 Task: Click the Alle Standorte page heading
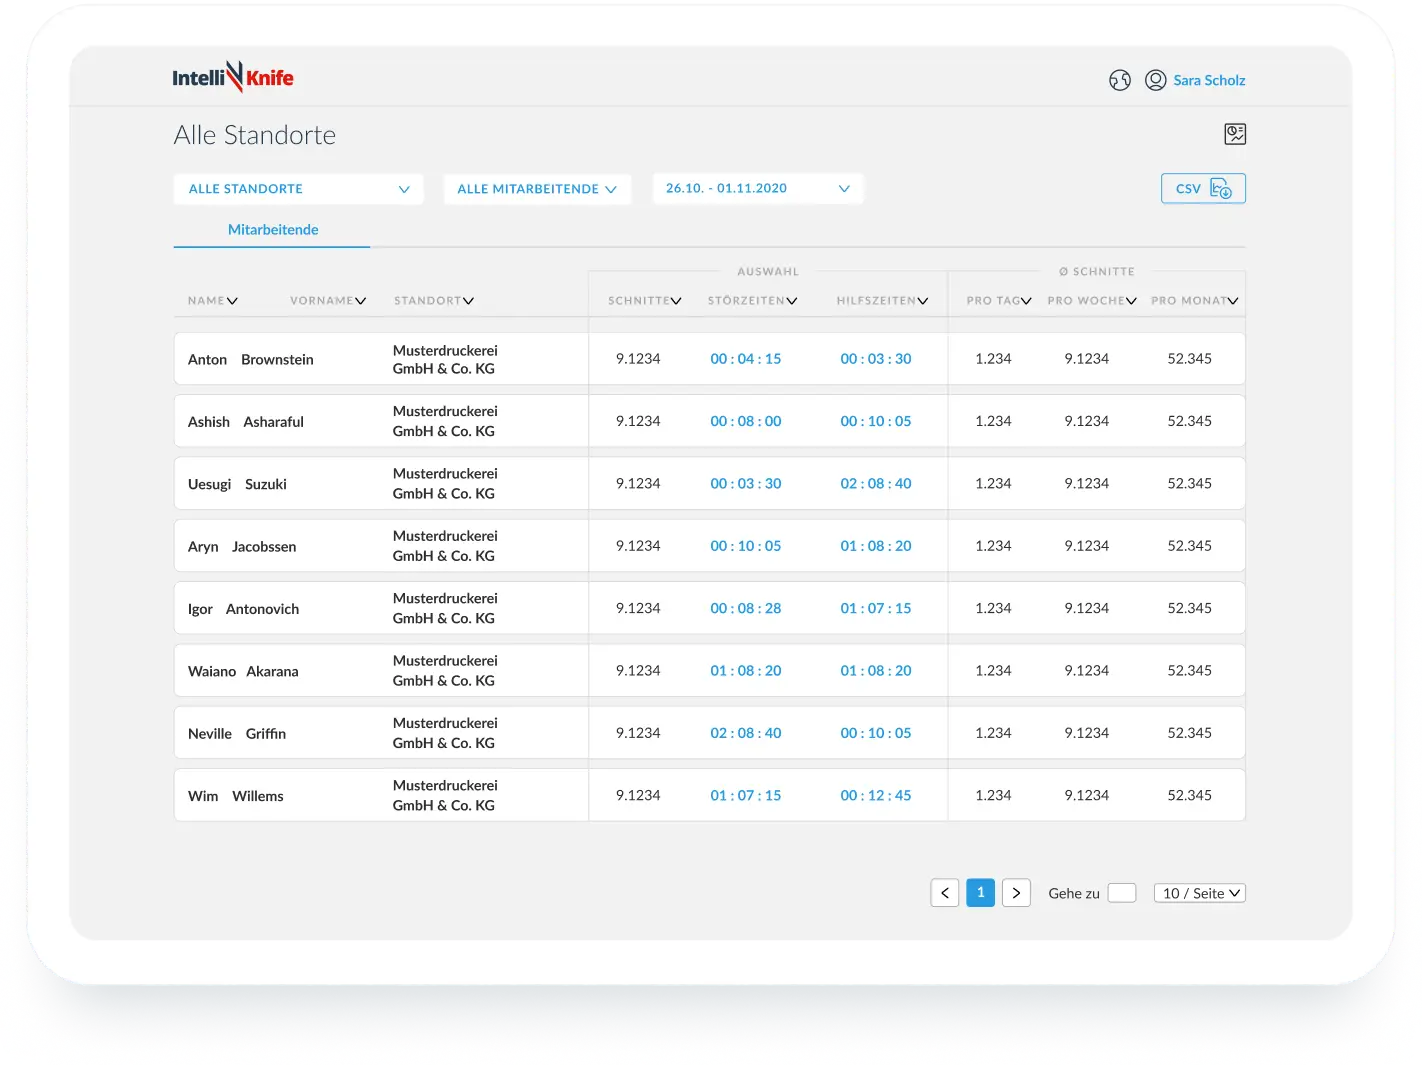point(255,135)
